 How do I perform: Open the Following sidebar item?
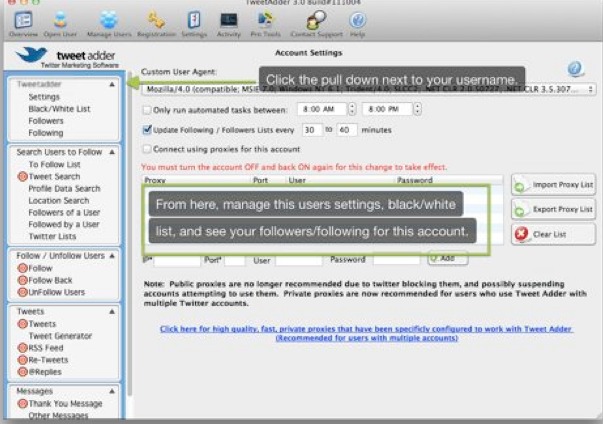tap(46, 133)
